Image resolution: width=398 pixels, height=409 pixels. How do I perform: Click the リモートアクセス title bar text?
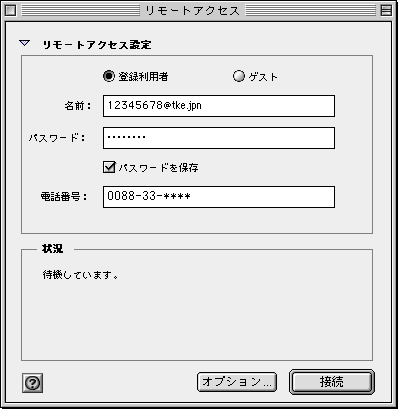pyautogui.click(x=193, y=11)
